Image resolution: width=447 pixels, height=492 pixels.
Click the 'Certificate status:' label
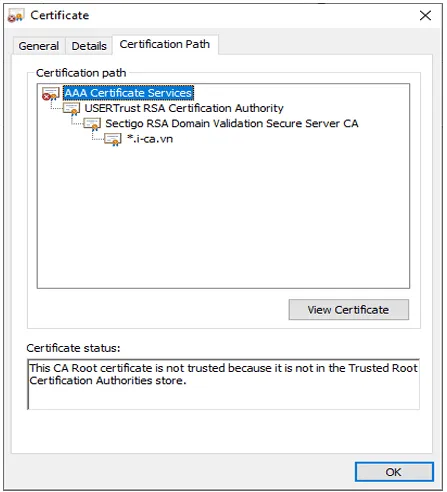tap(73, 348)
